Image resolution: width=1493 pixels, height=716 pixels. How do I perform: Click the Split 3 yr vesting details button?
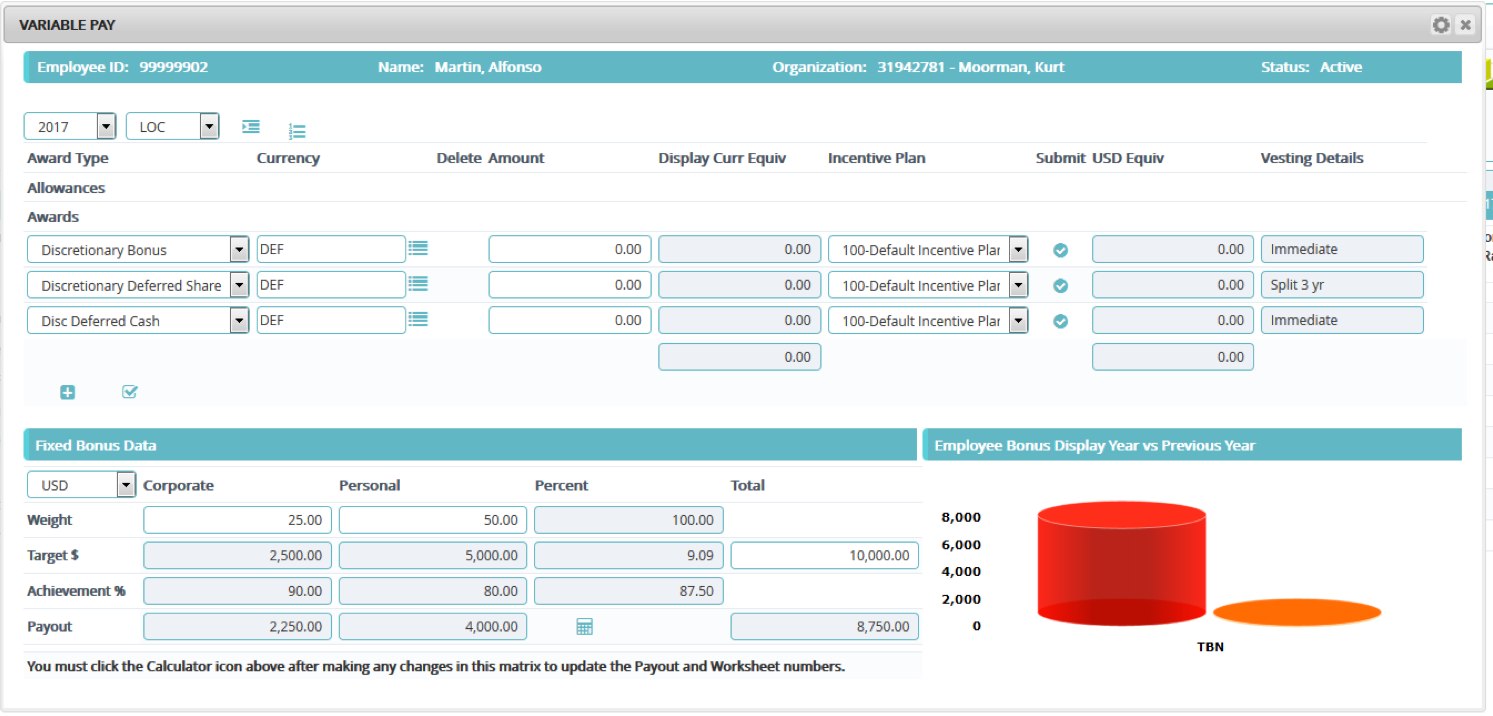tap(1342, 284)
